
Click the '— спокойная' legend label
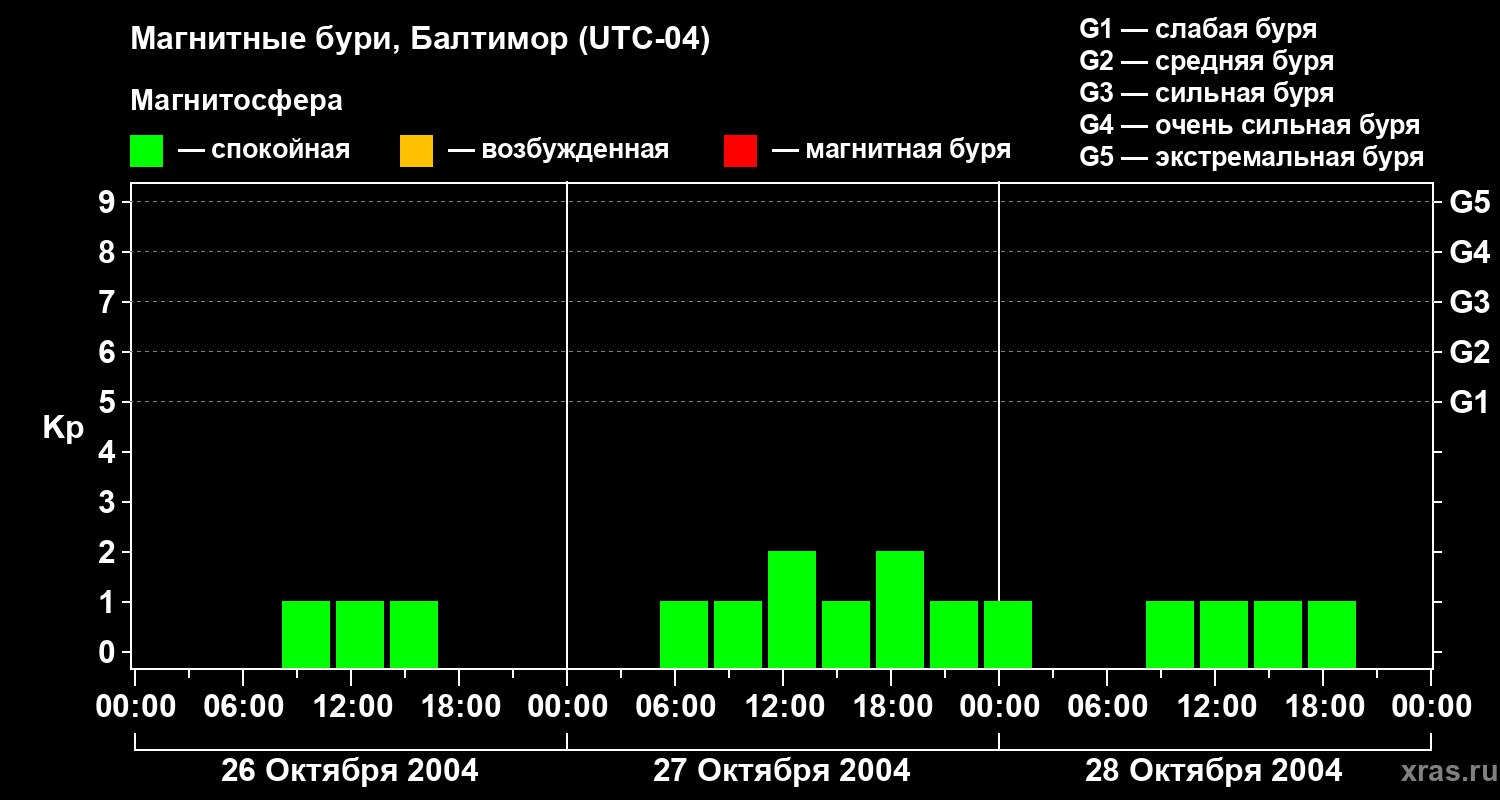tap(264, 150)
